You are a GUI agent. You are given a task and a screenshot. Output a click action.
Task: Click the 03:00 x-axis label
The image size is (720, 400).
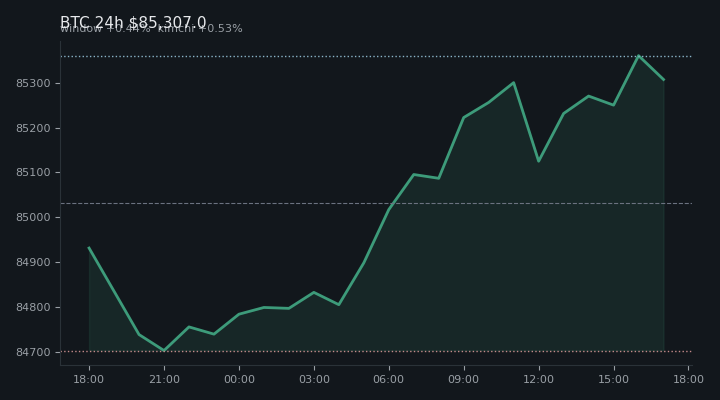click(314, 379)
